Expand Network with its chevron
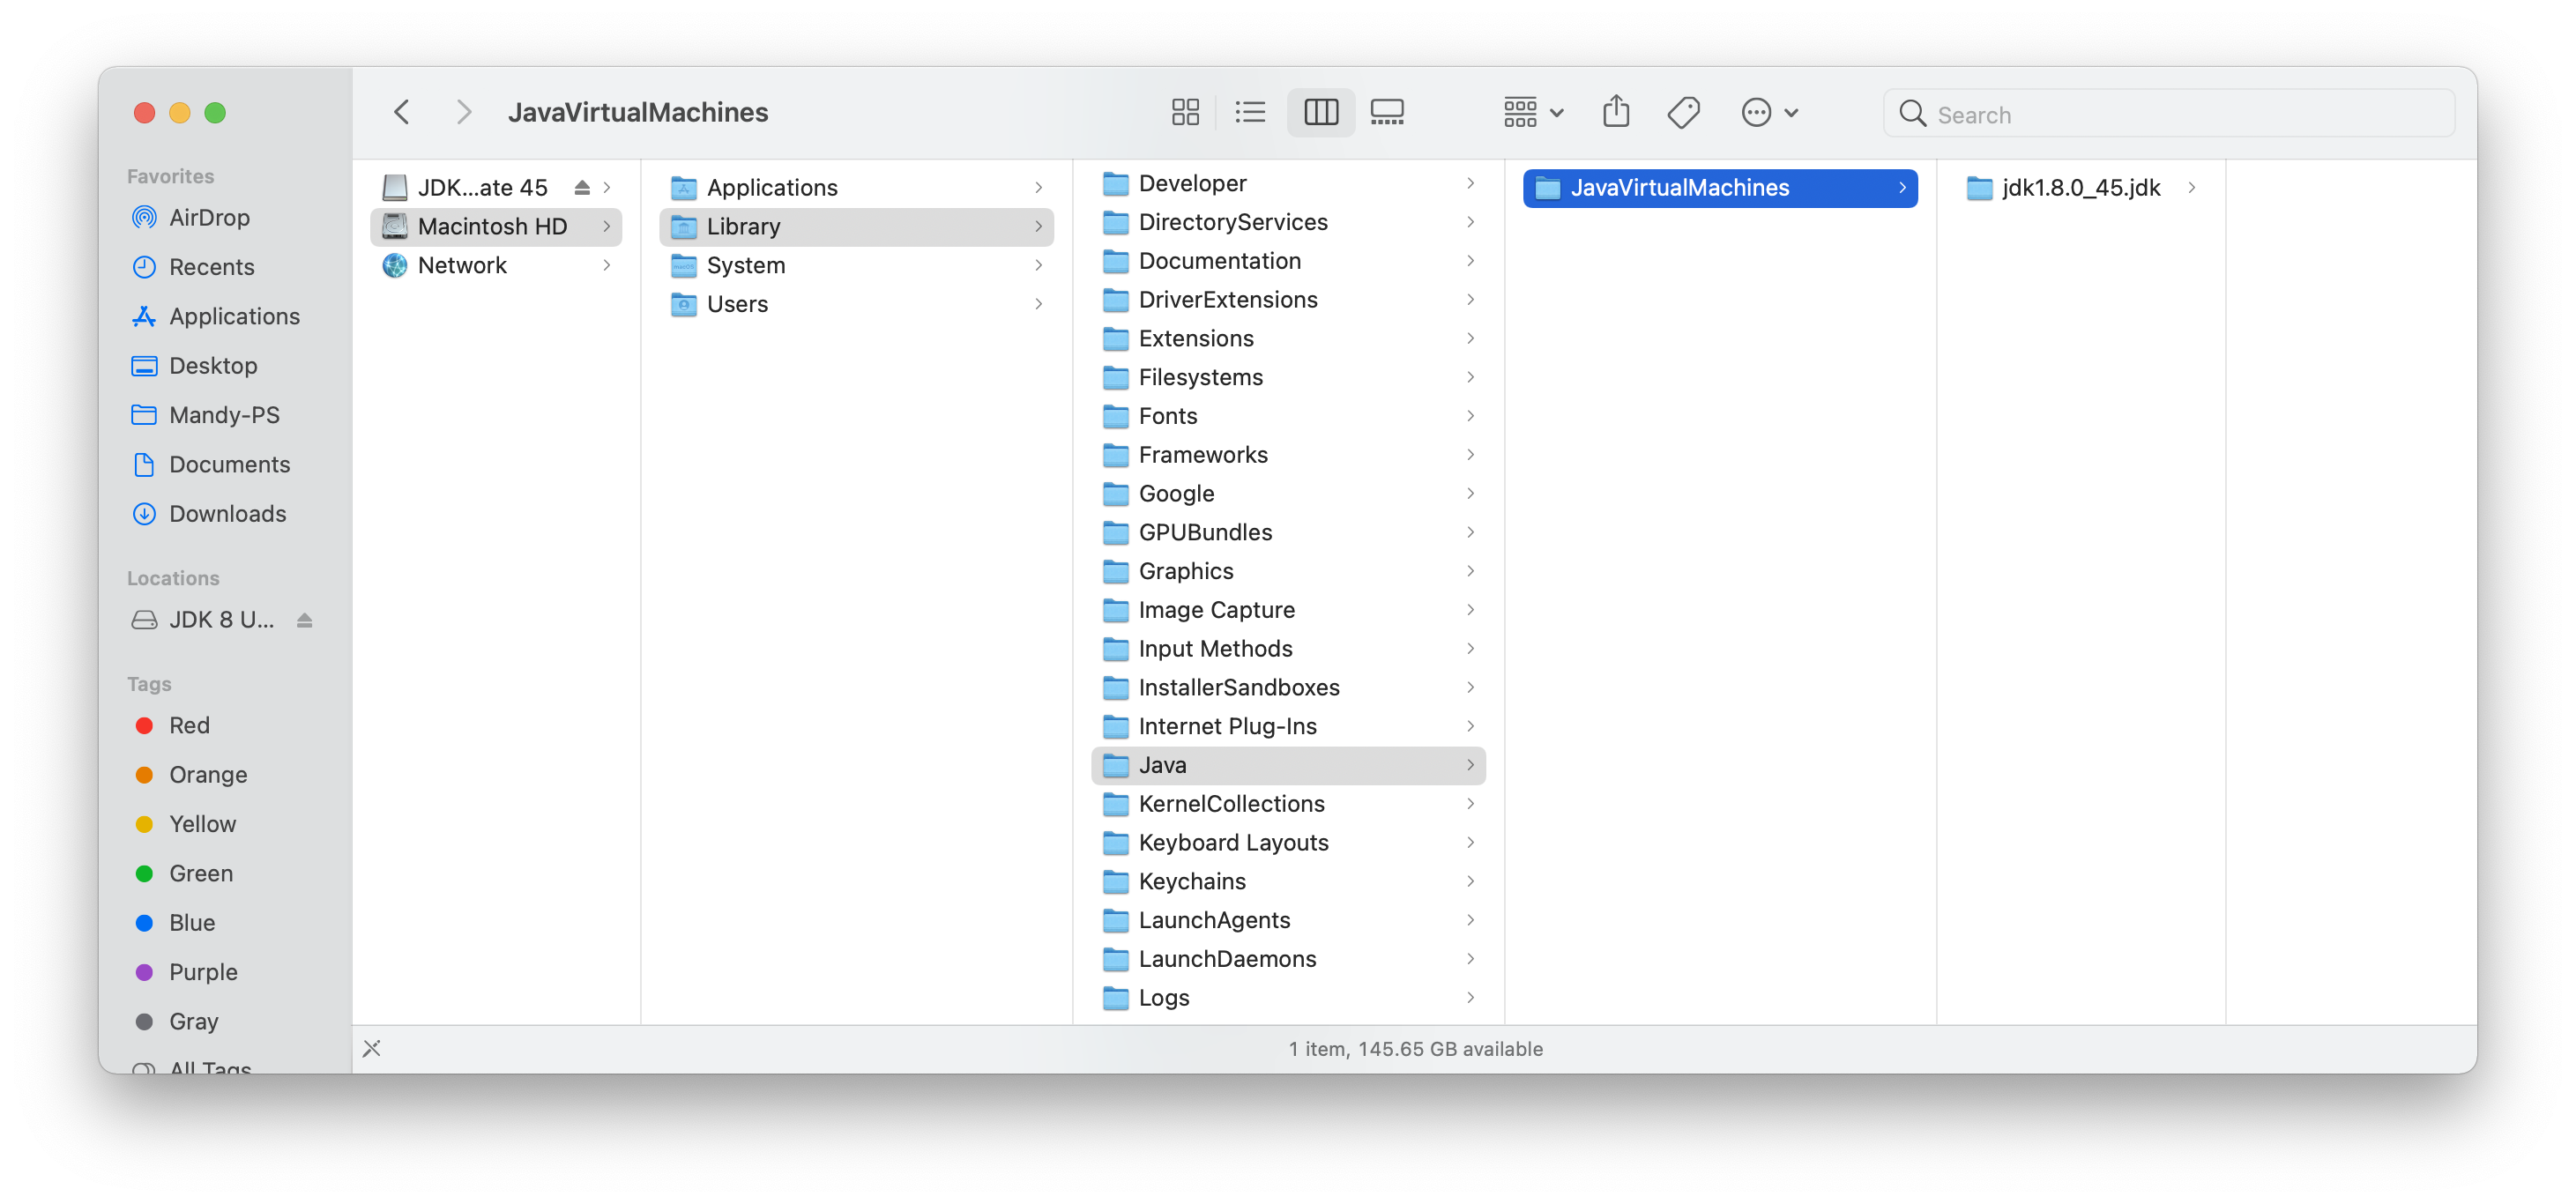2576x1204 pixels. coord(607,265)
